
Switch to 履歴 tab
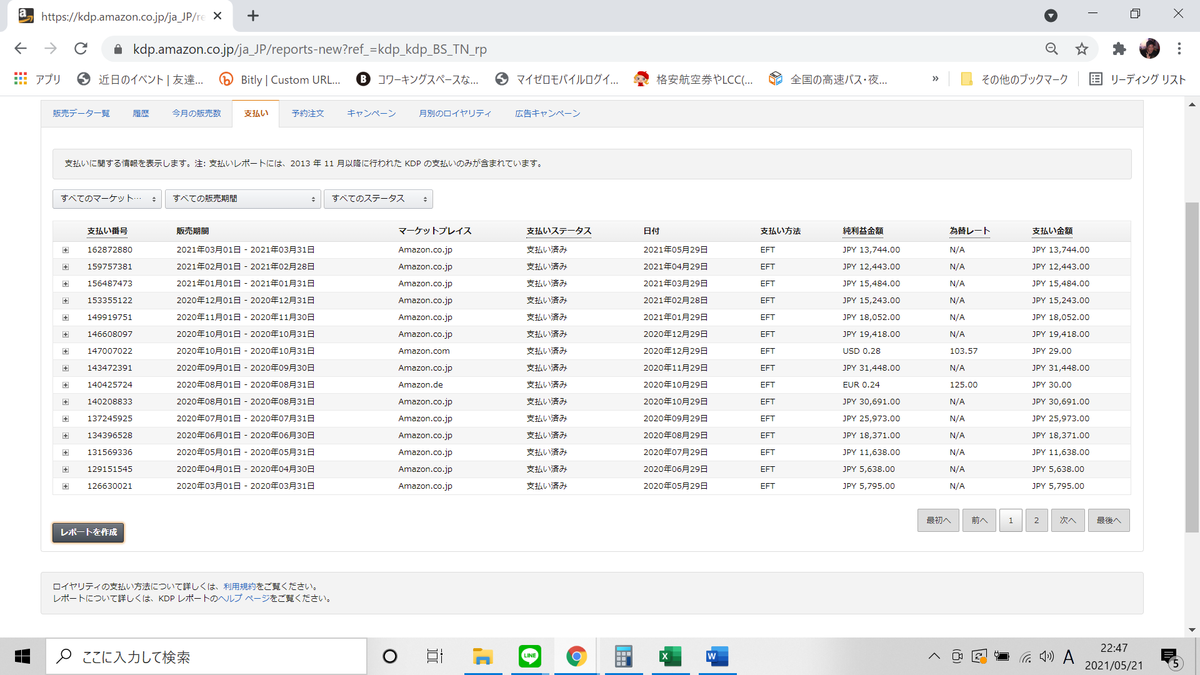pos(141,114)
